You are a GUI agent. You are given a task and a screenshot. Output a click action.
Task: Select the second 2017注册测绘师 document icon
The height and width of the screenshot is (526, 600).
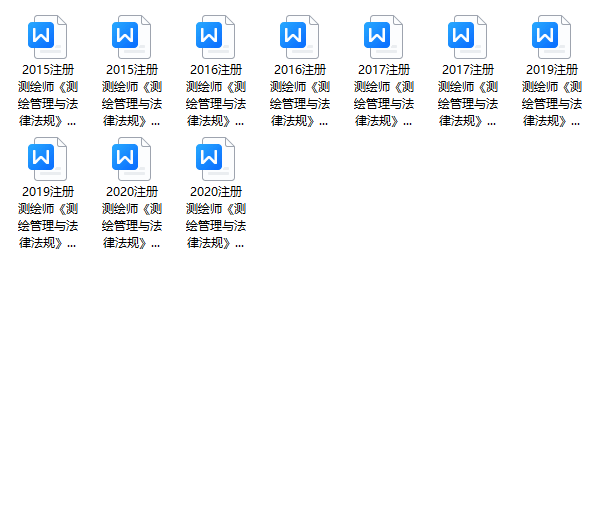(468, 37)
